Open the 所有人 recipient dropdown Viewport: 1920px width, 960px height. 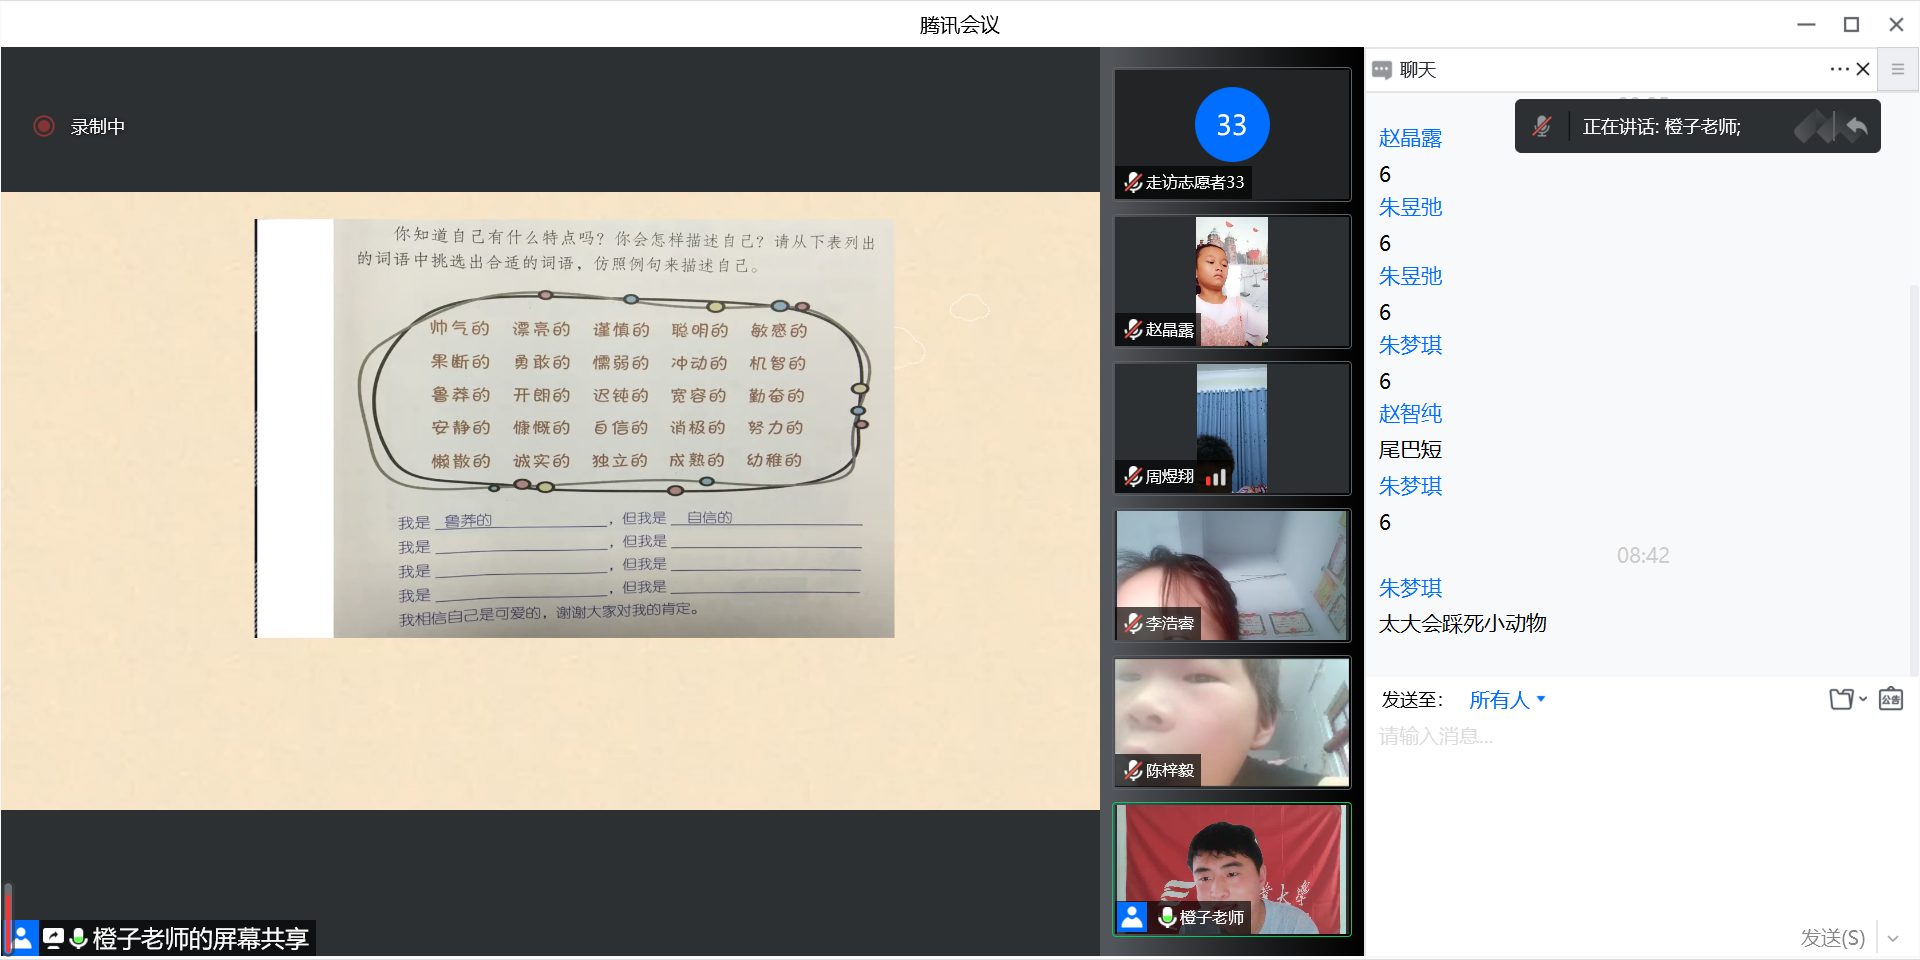(1507, 700)
